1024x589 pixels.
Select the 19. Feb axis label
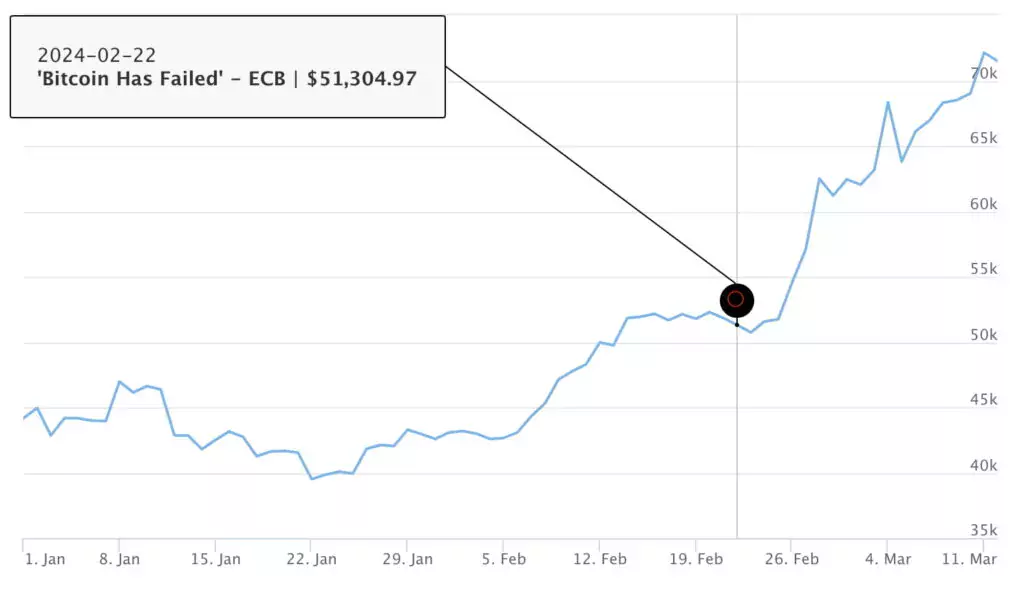696,559
